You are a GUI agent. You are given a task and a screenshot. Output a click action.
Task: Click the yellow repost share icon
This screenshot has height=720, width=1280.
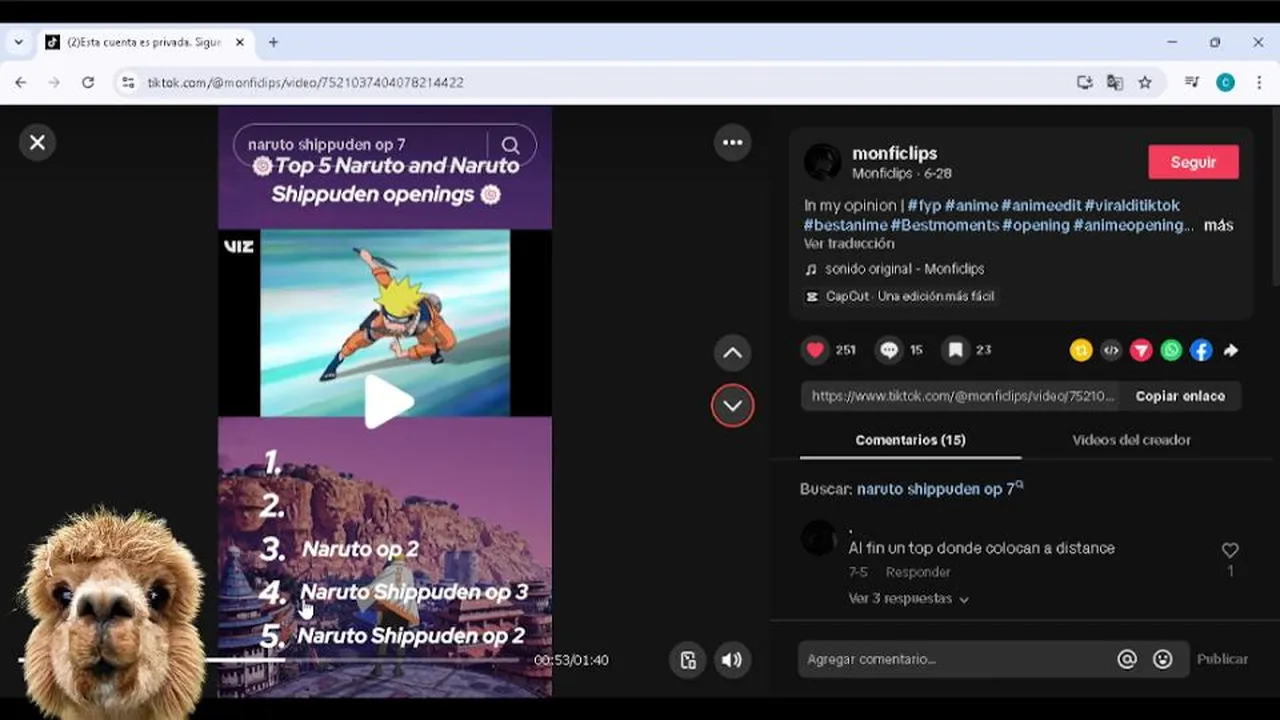click(x=1081, y=350)
